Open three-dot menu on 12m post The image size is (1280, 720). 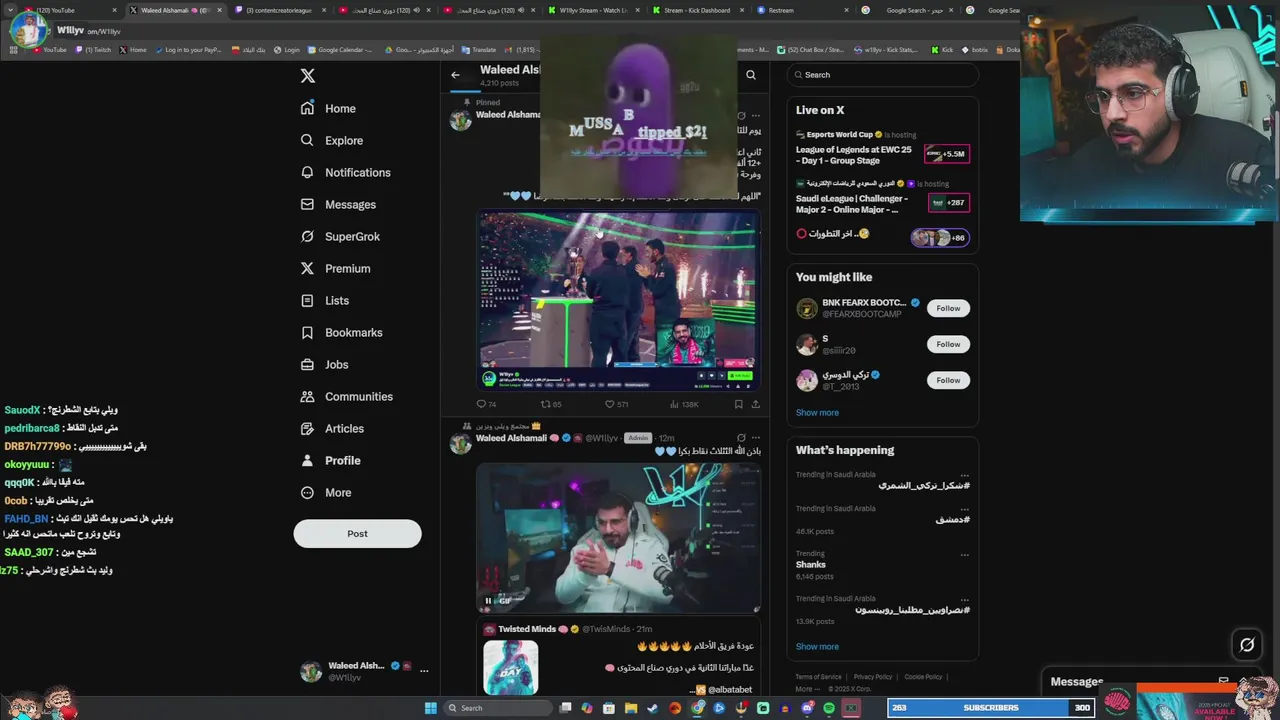(755, 438)
